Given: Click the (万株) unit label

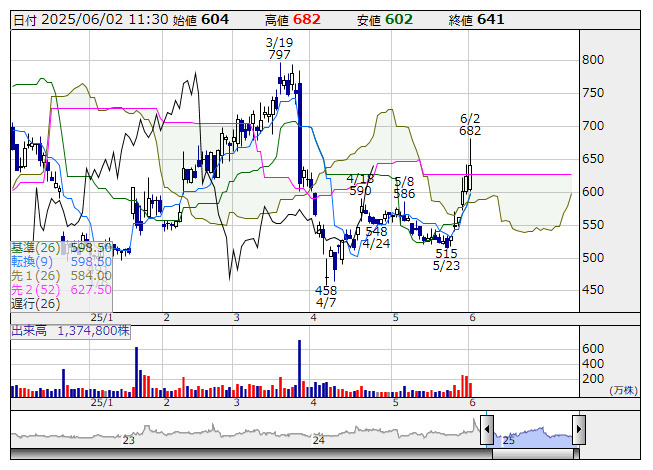Looking at the screenshot, I should click(x=623, y=390).
